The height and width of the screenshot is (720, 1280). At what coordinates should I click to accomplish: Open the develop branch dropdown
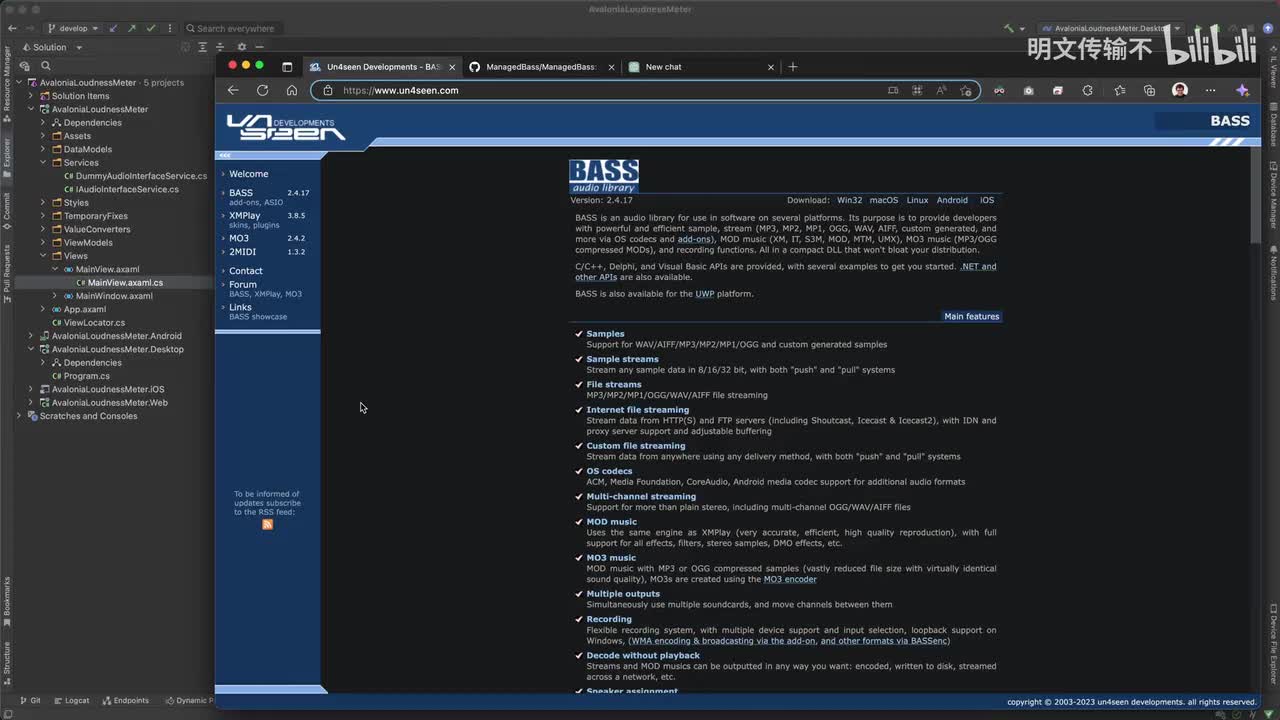point(74,29)
